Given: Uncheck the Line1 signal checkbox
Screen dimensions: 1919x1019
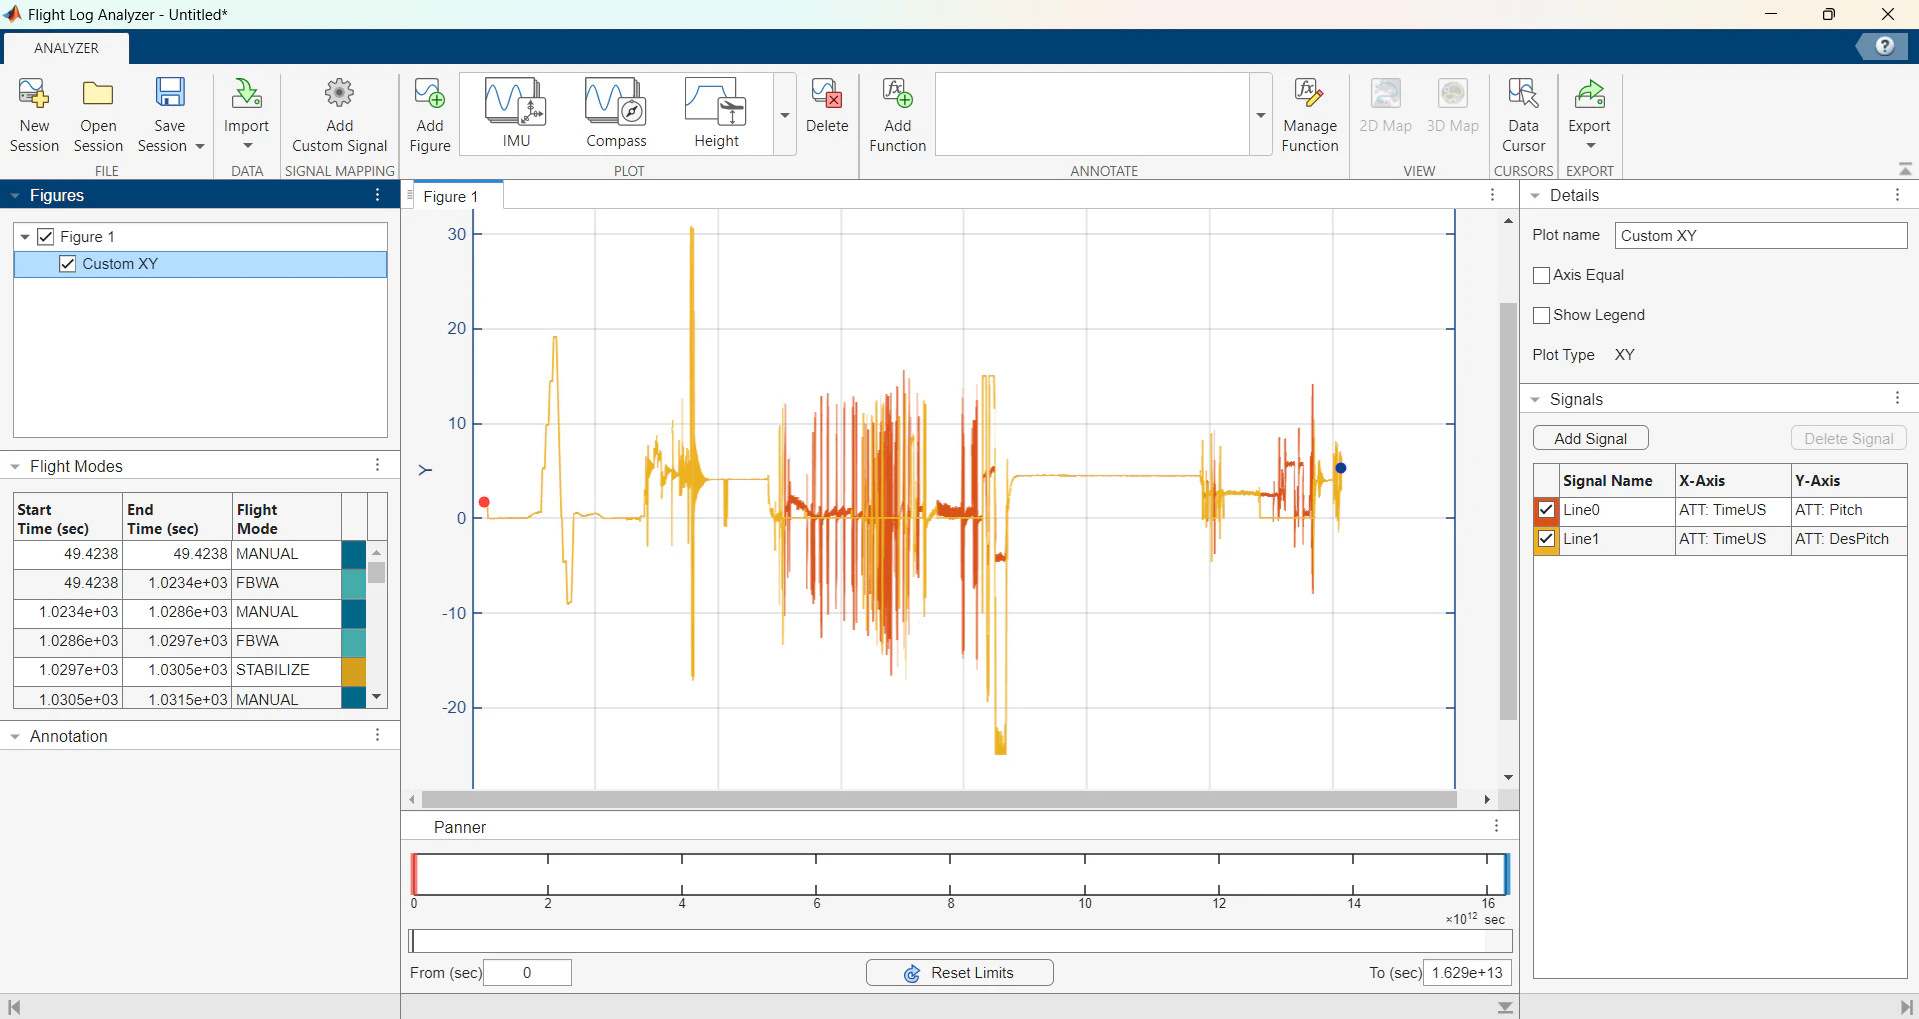Looking at the screenshot, I should (1546, 539).
